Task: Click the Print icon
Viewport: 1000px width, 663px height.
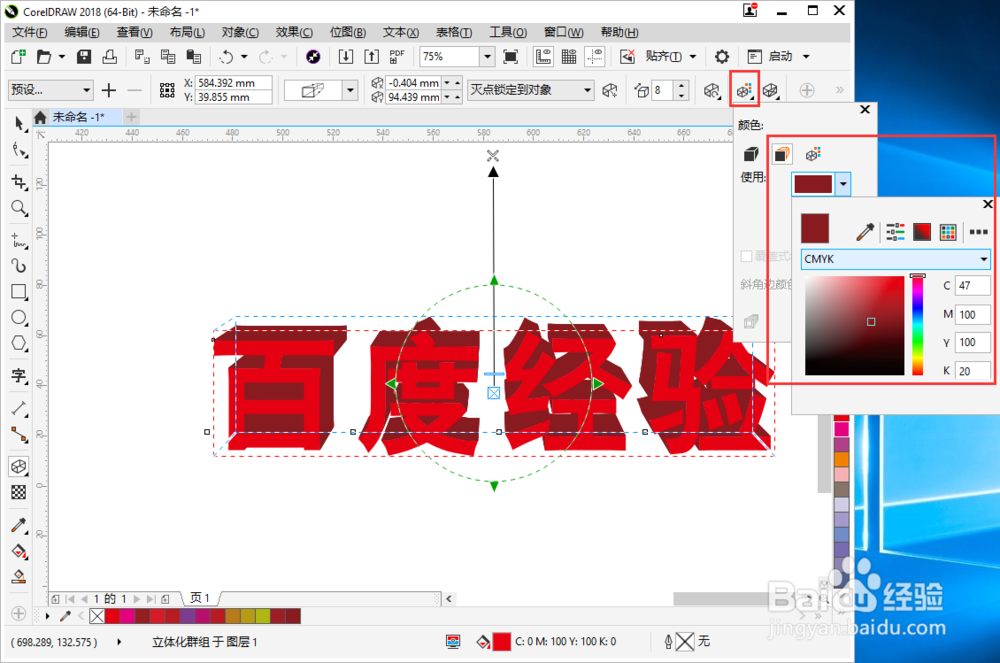Action: click(110, 57)
